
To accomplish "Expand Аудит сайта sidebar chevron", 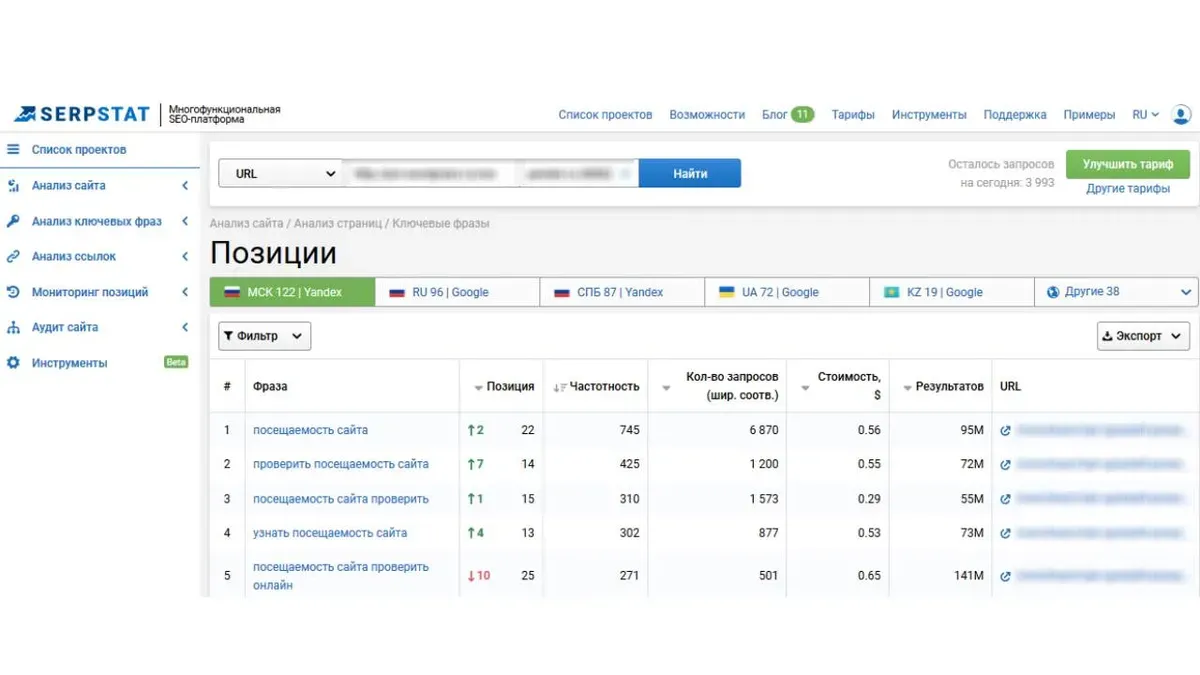I will pyautogui.click(x=185, y=327).
